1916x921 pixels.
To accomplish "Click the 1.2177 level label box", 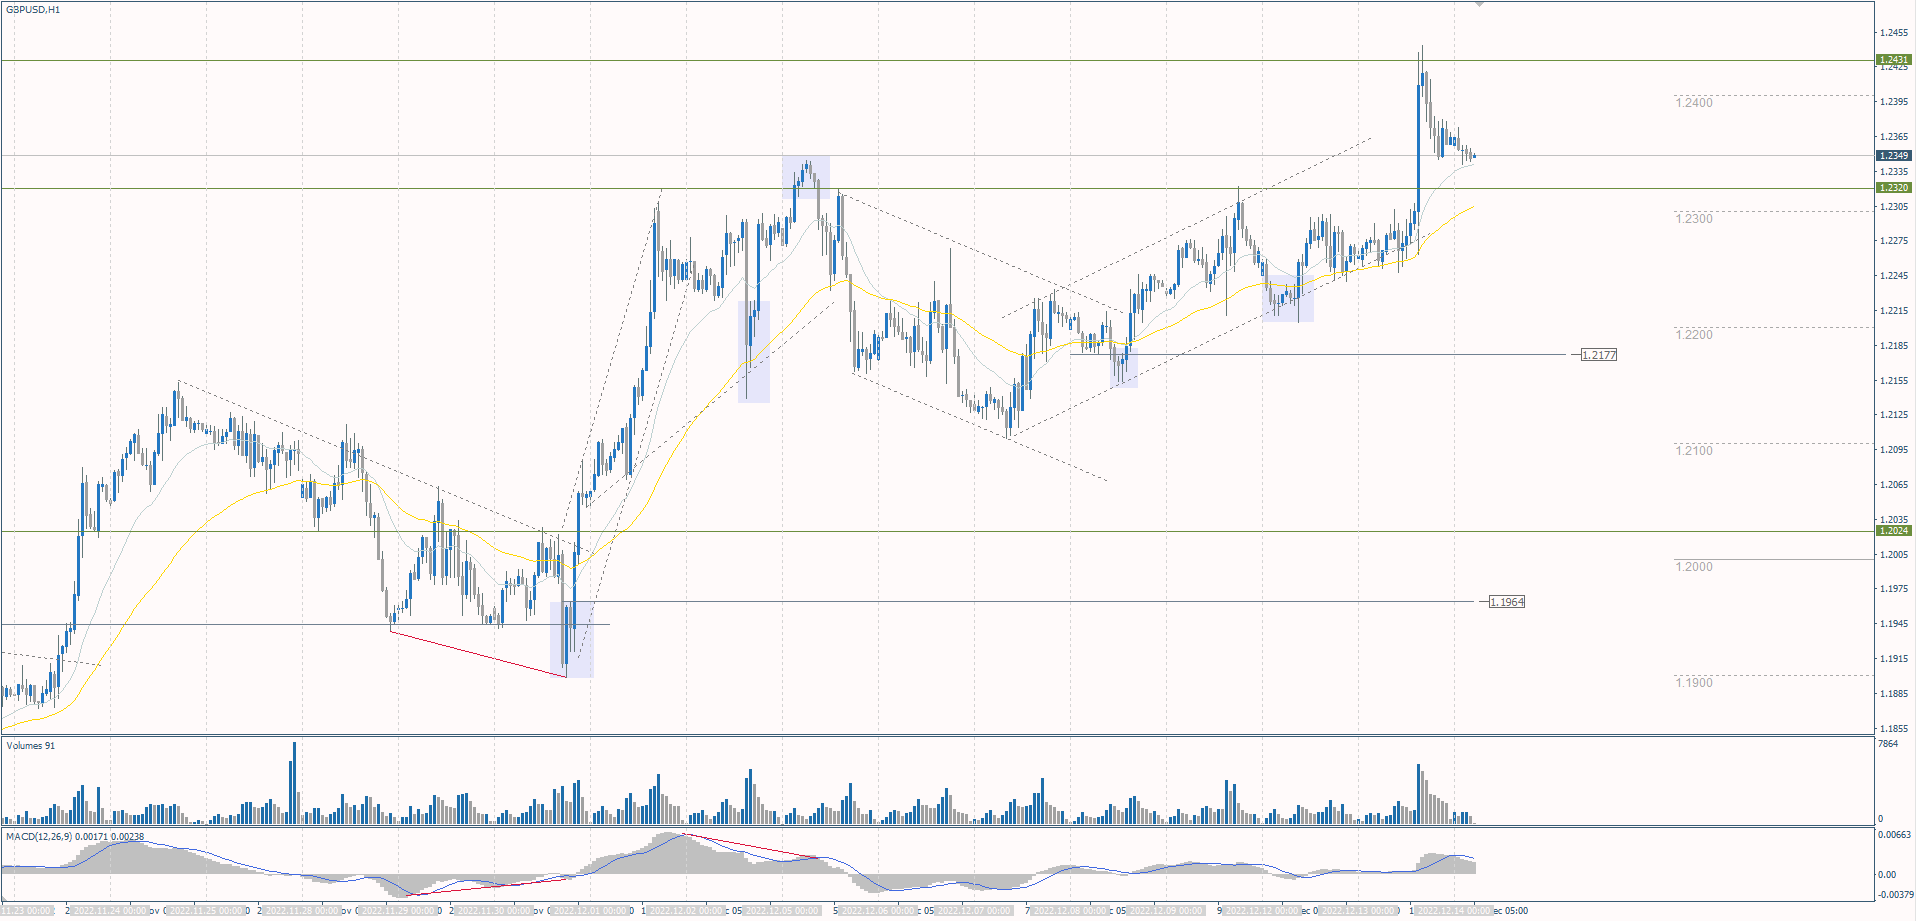I will [x=1599, y=355].
